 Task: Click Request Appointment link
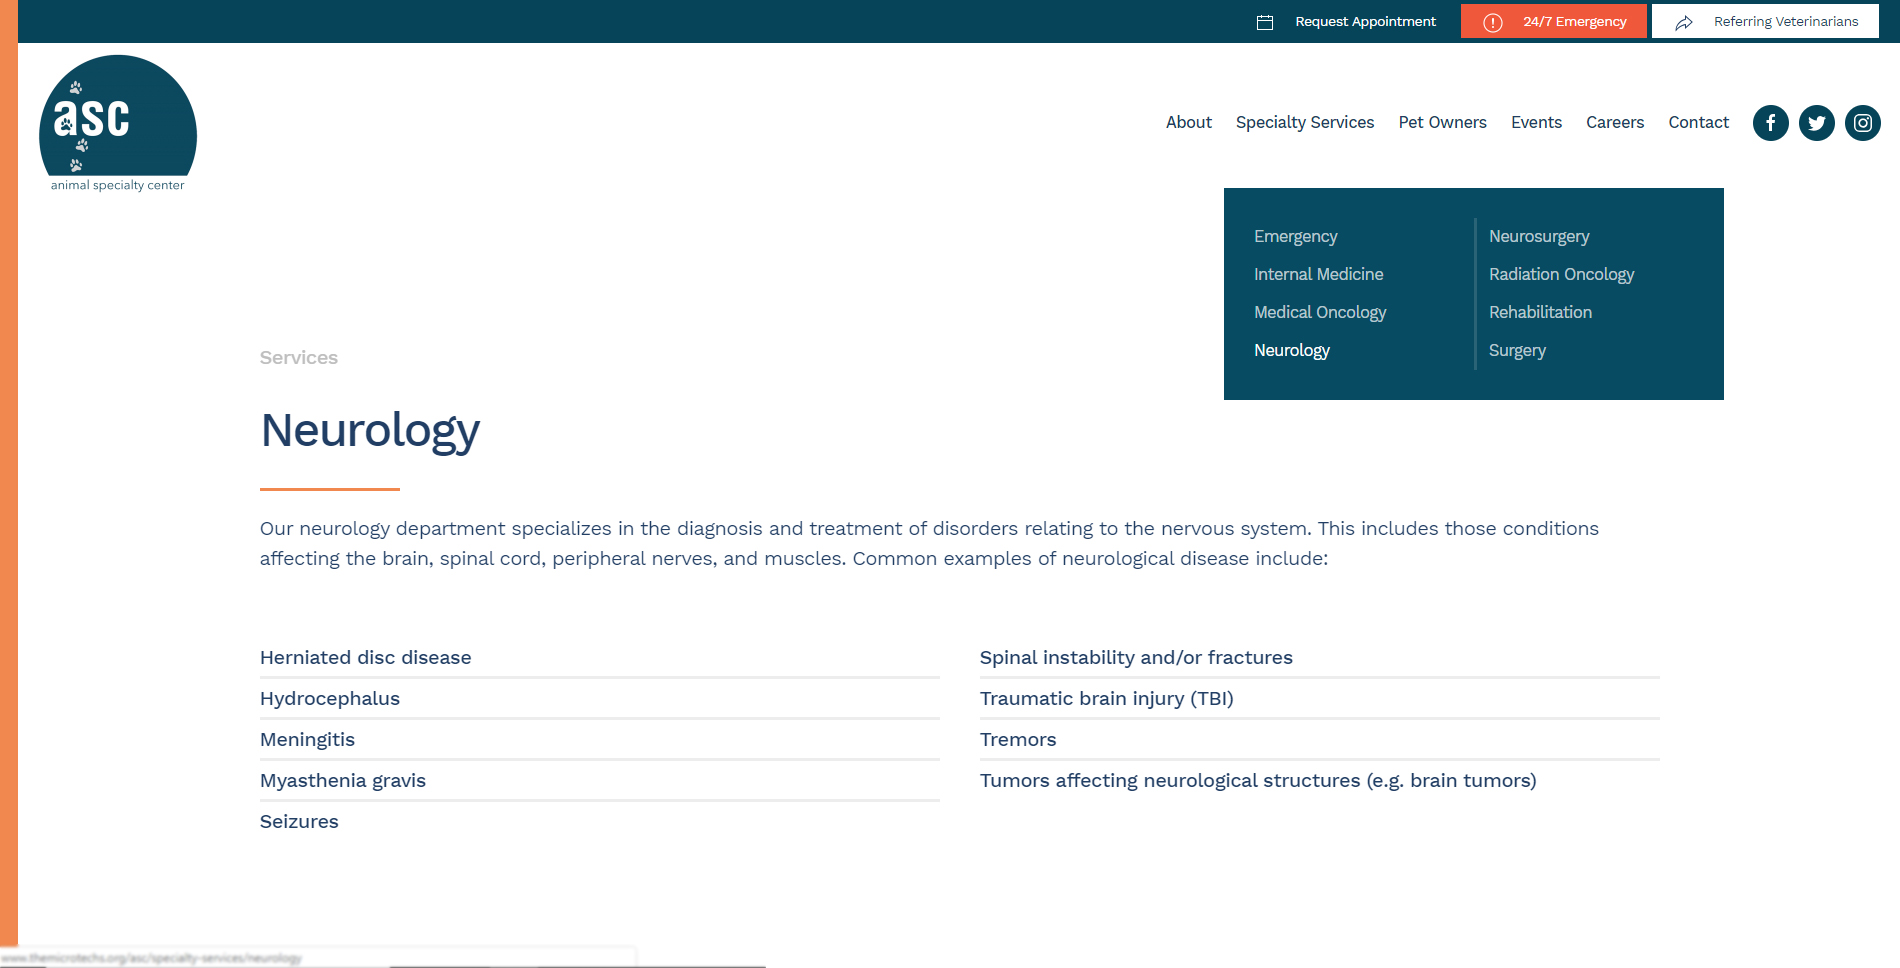[1365, 21]
